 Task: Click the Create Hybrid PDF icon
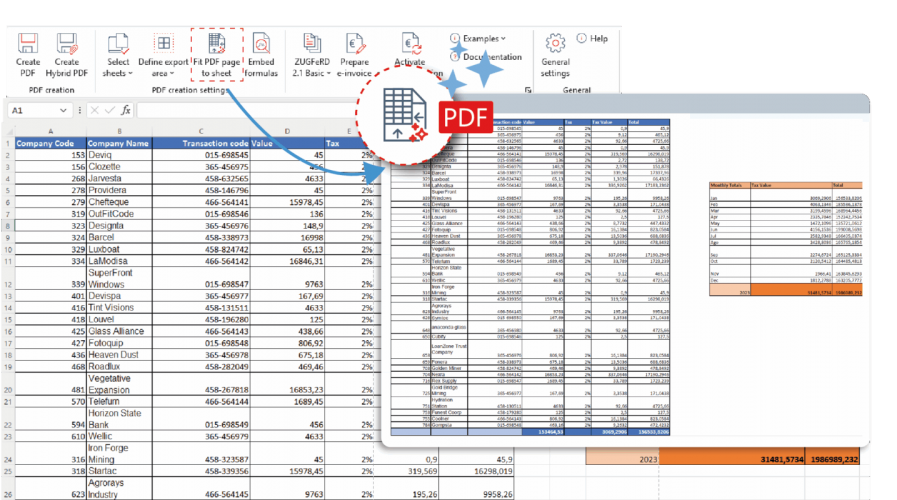(x=67, y=44)
